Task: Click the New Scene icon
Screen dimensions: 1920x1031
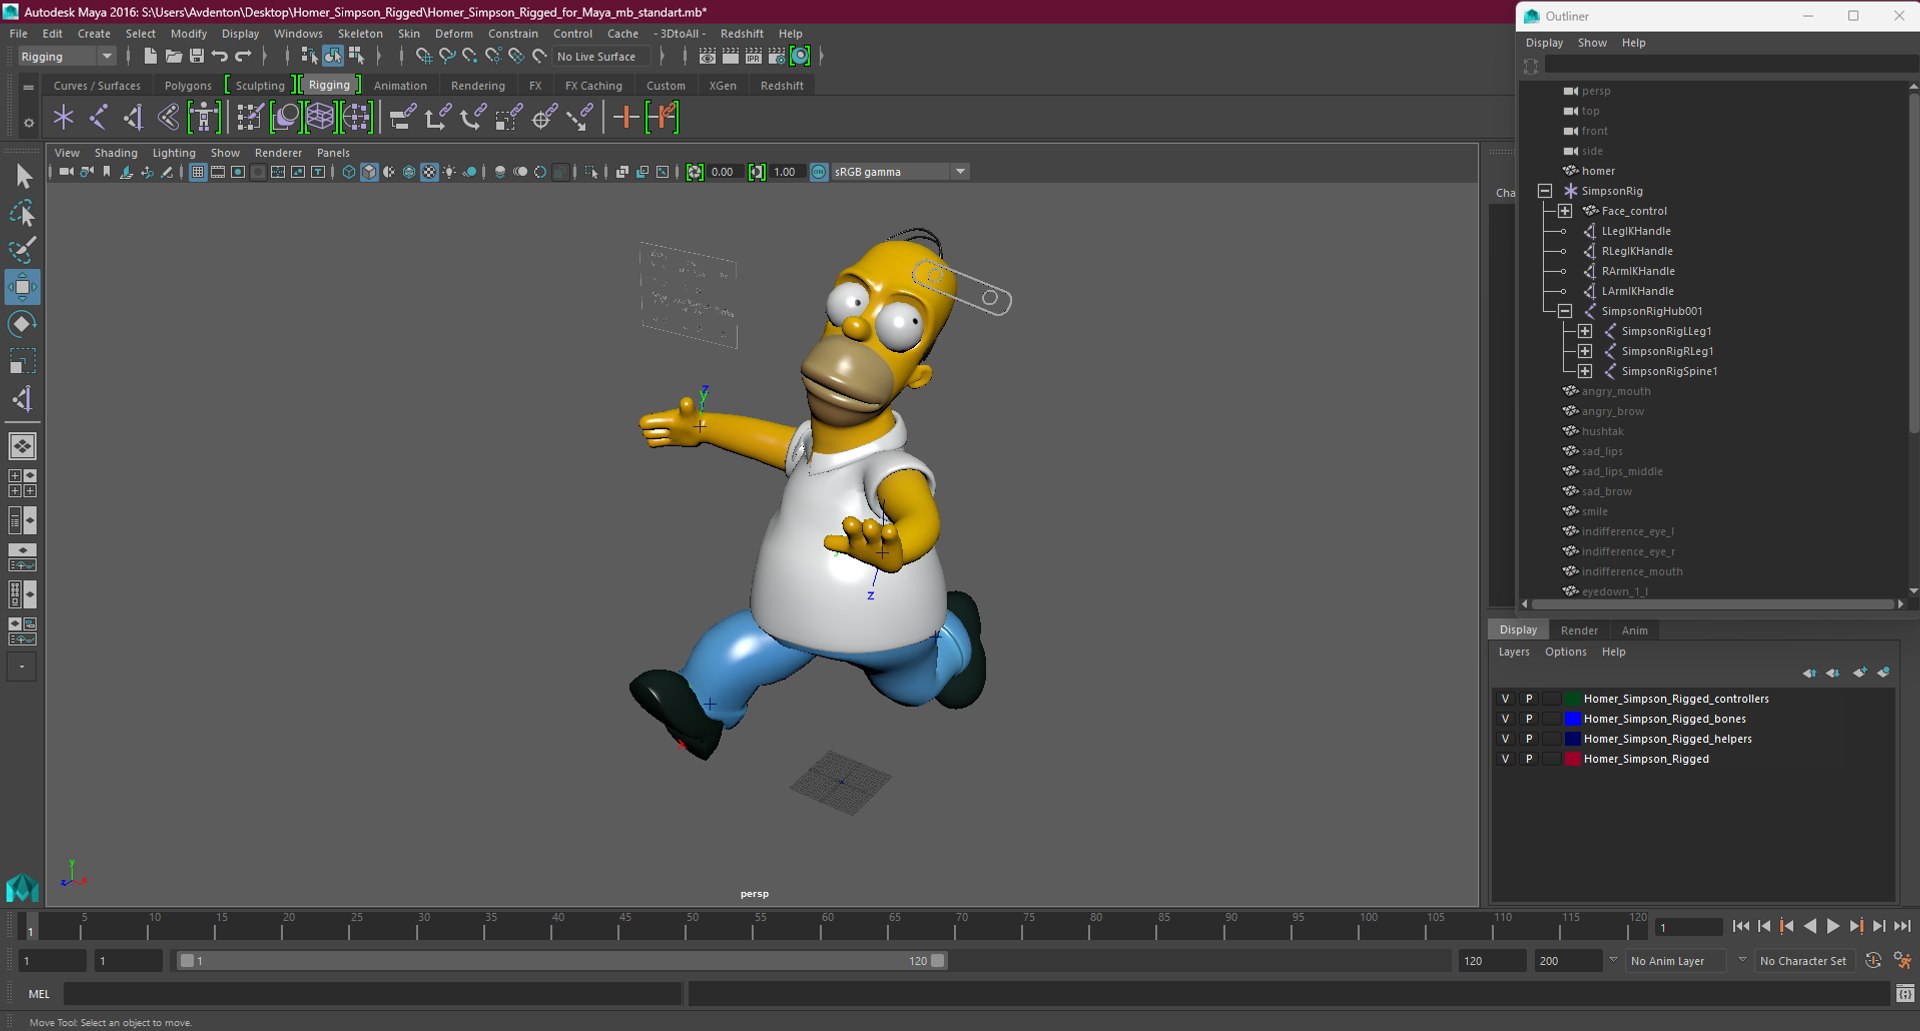Action: click(150, 56)
